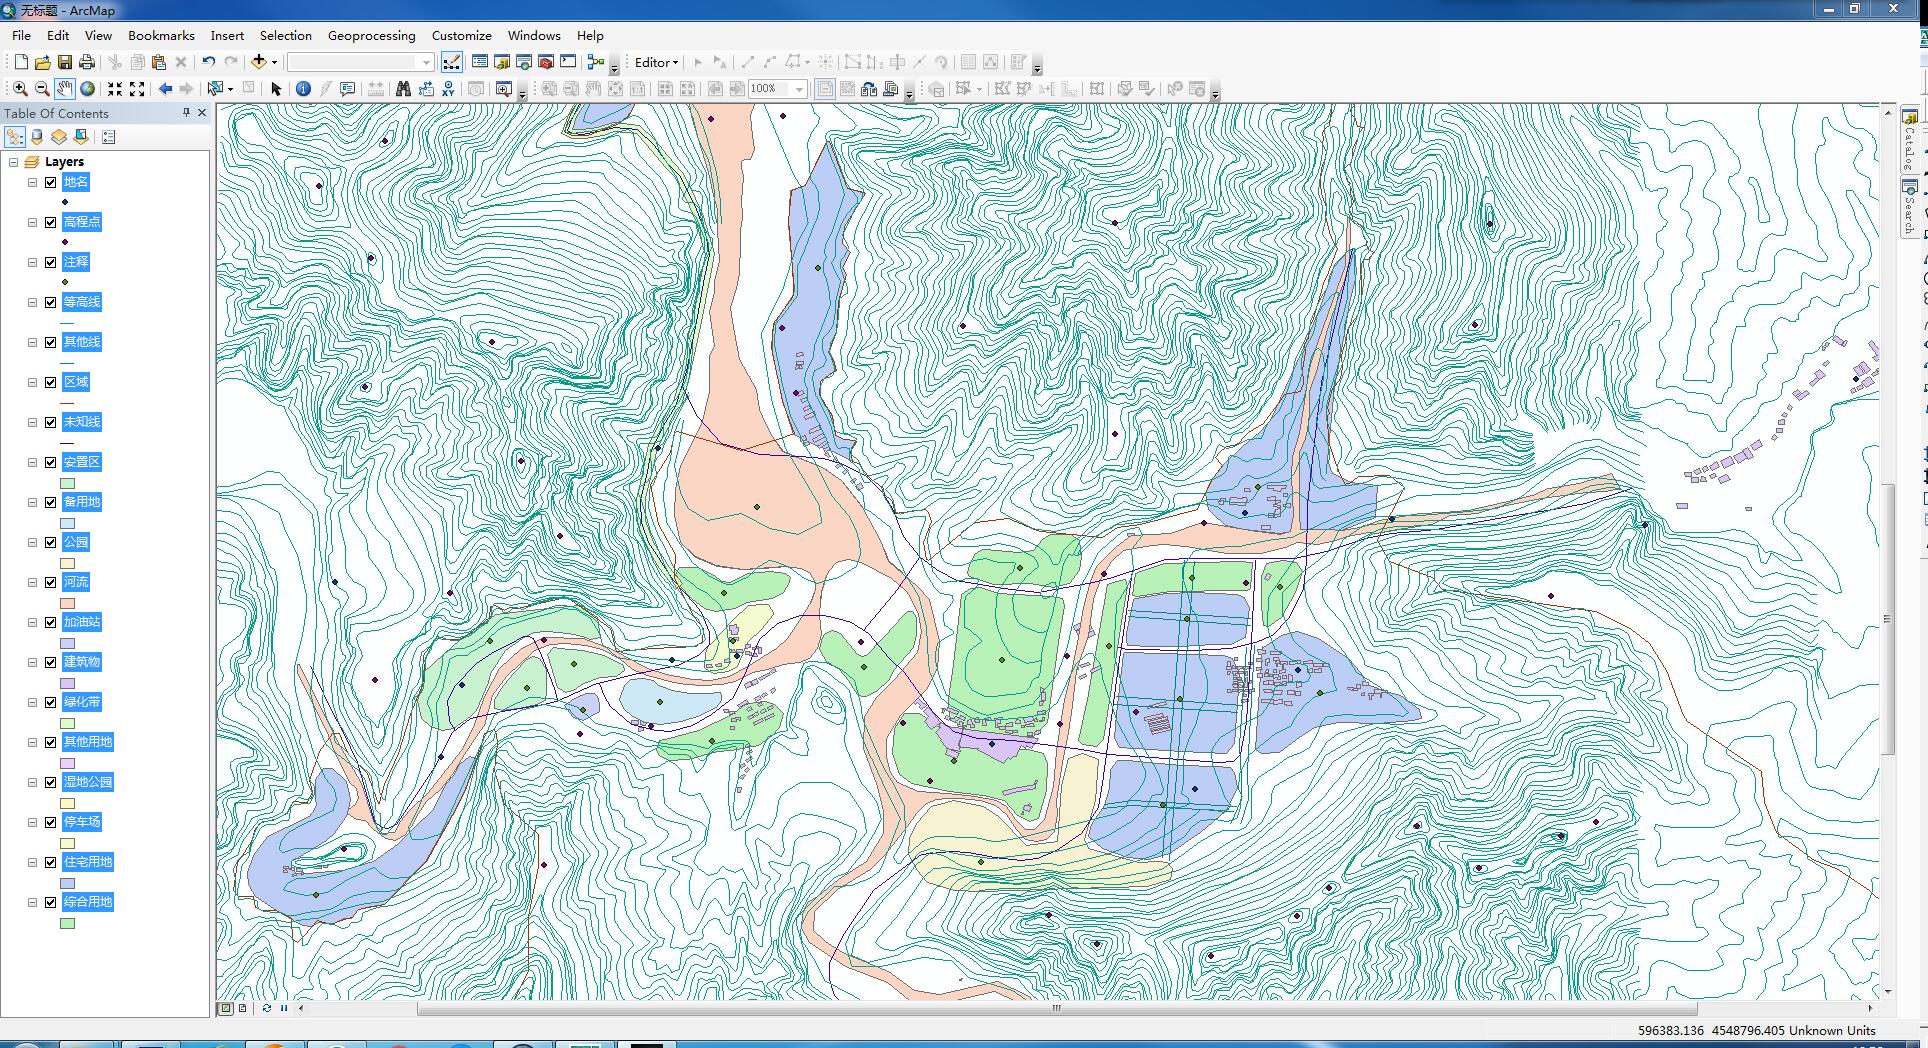
Task: Launch ModelBuilder window
Action: click(596, 62)
